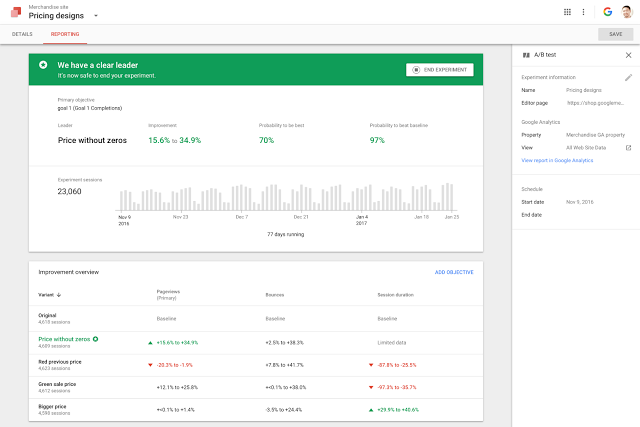640x427 pixels.
Task: Open the vertical three-dot menu
Action: pyautogui.click(x=585, y=12)
